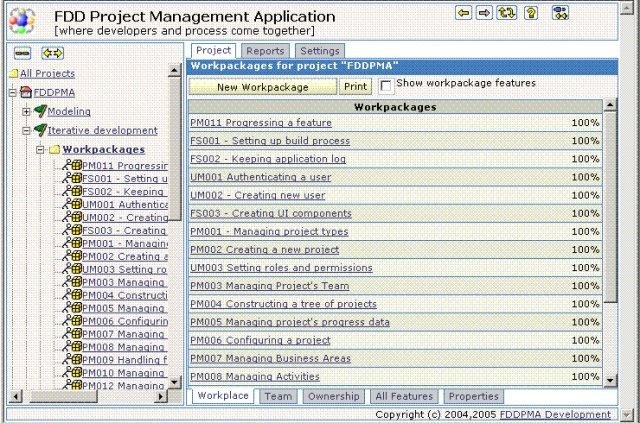
Task: Click the refresh arrows icon
Action: (507, 13)
